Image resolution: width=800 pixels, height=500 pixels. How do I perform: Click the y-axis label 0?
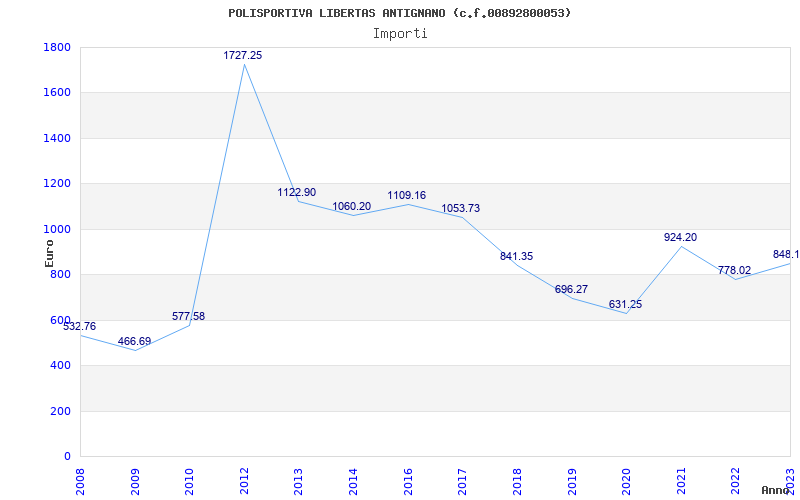[x=67, y=457]
